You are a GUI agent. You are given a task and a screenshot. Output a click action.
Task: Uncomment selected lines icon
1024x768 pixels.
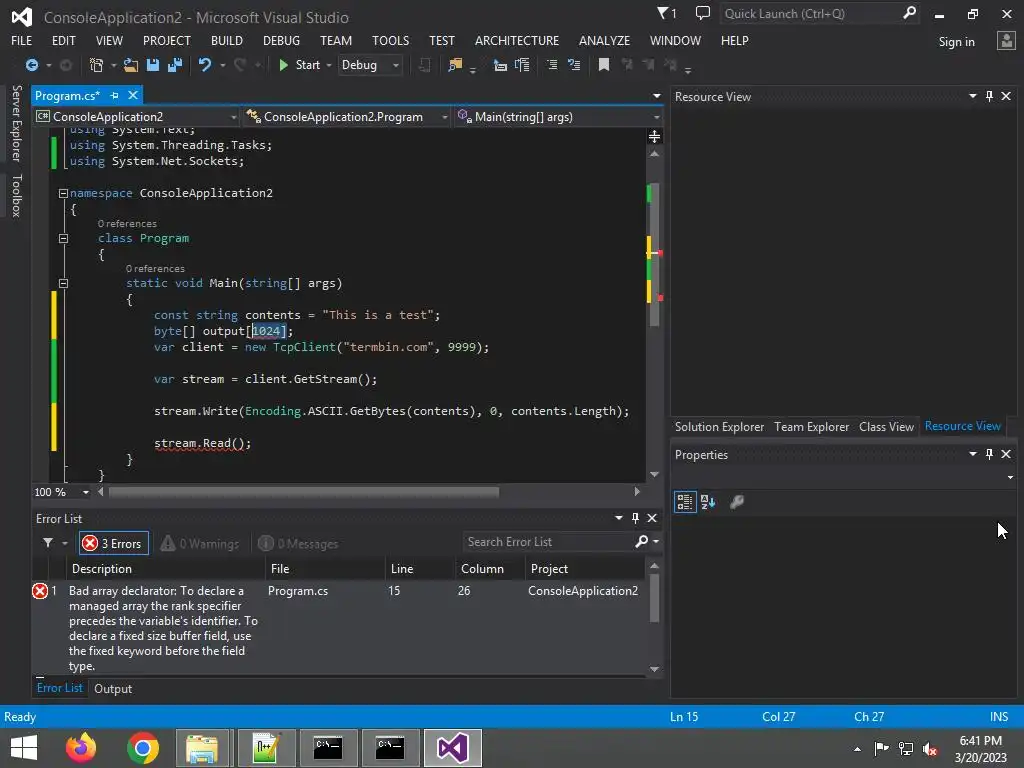tap(574, 65)
